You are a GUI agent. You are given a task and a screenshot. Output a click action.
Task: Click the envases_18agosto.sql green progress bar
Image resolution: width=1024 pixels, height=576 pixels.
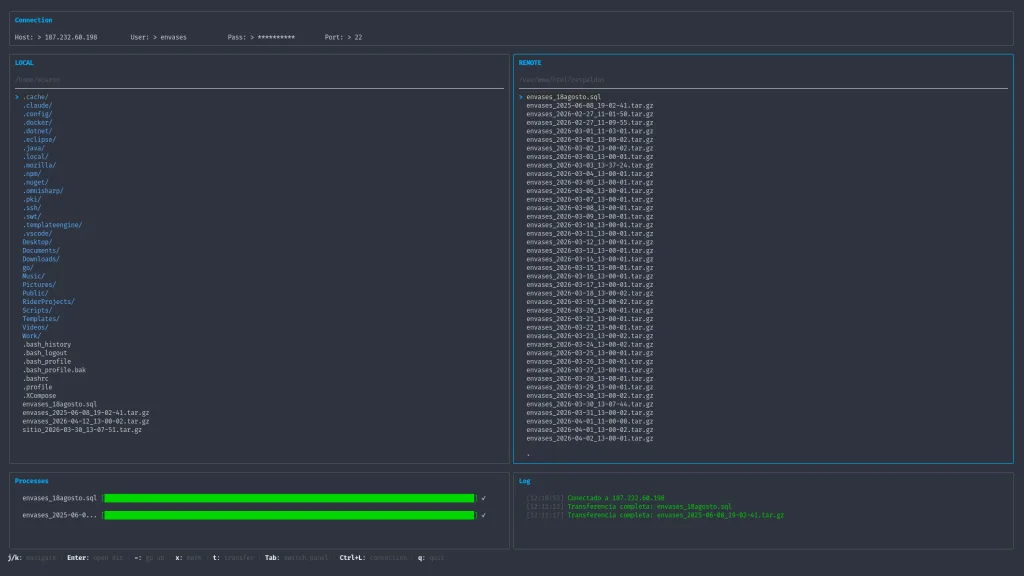tap(289, 498)
